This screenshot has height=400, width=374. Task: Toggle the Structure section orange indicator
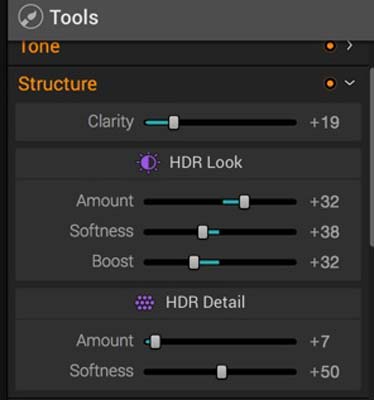click(x=330, y=83)
